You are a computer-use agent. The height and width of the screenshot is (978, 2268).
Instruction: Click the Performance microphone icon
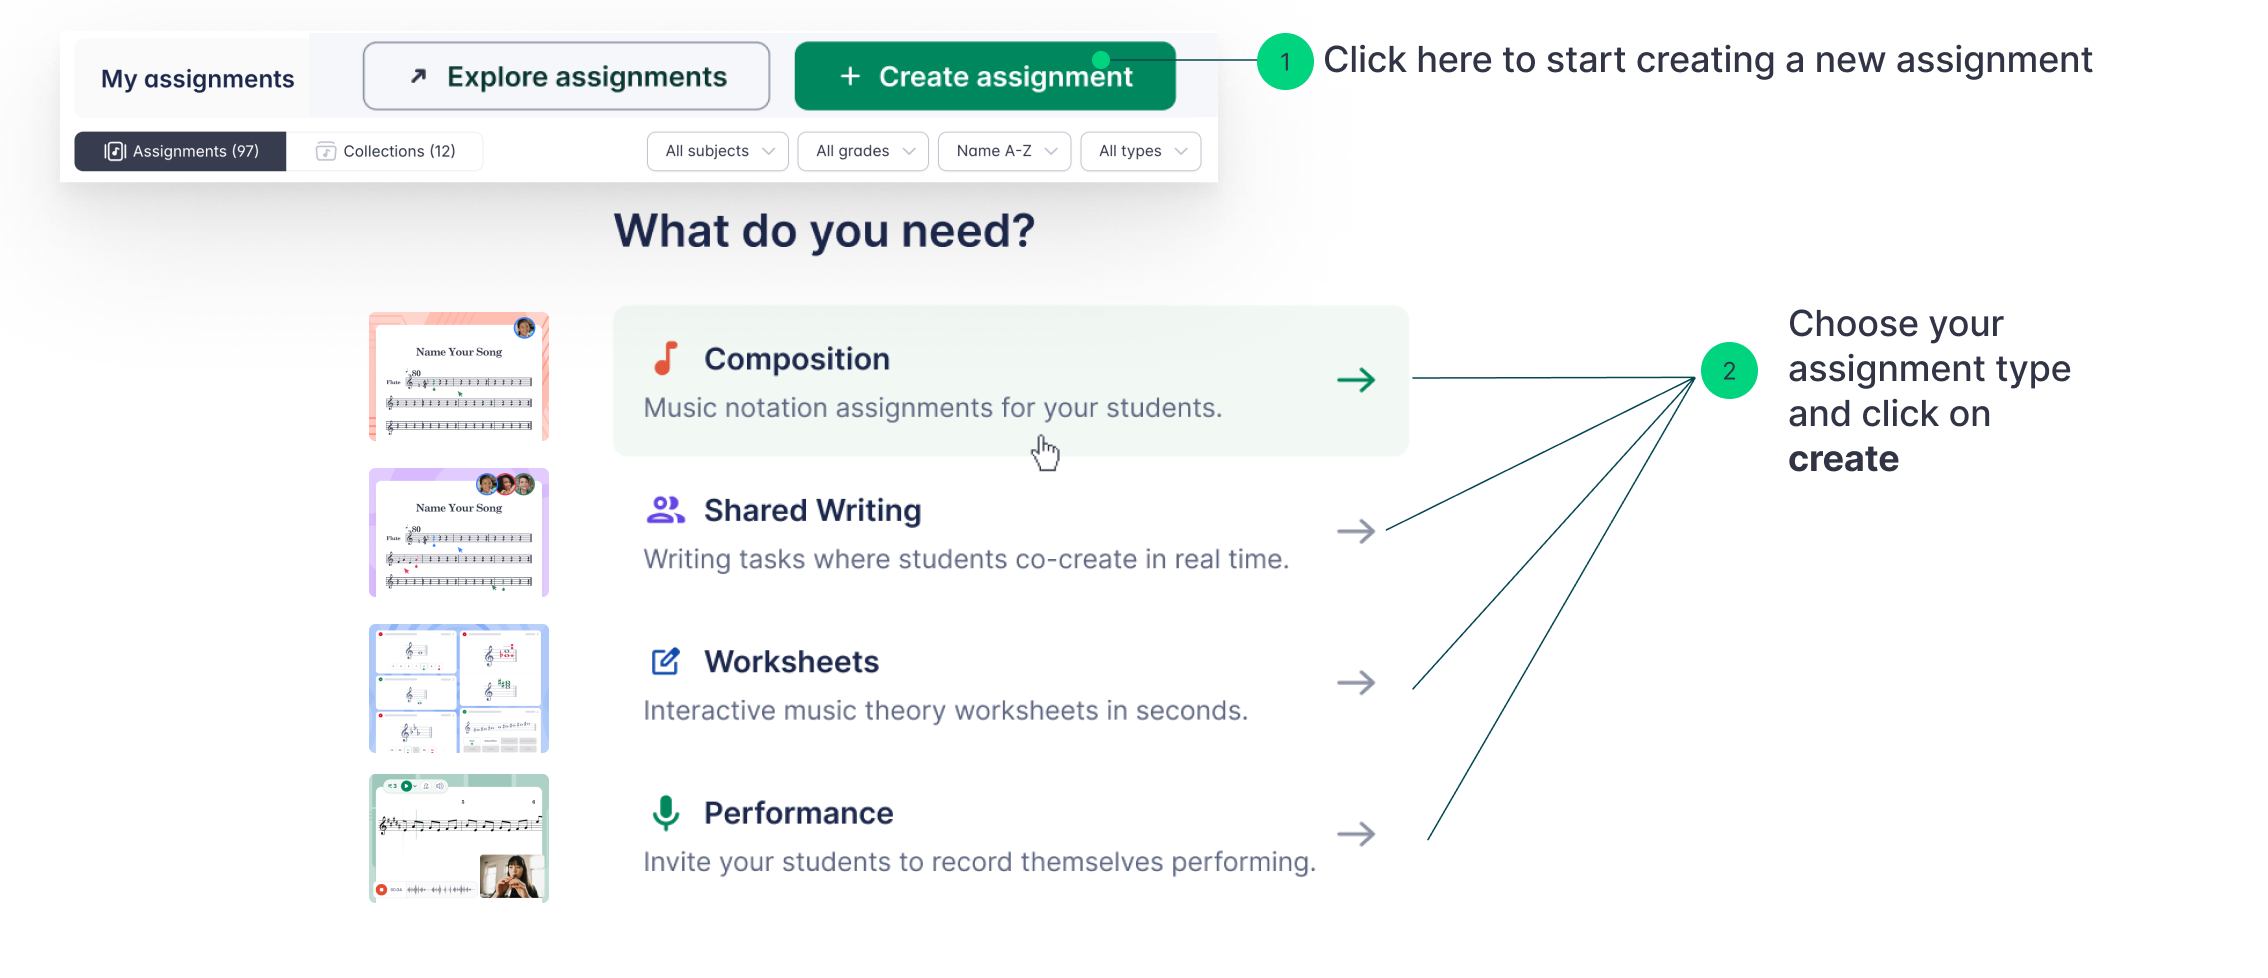tap(666, 813)
